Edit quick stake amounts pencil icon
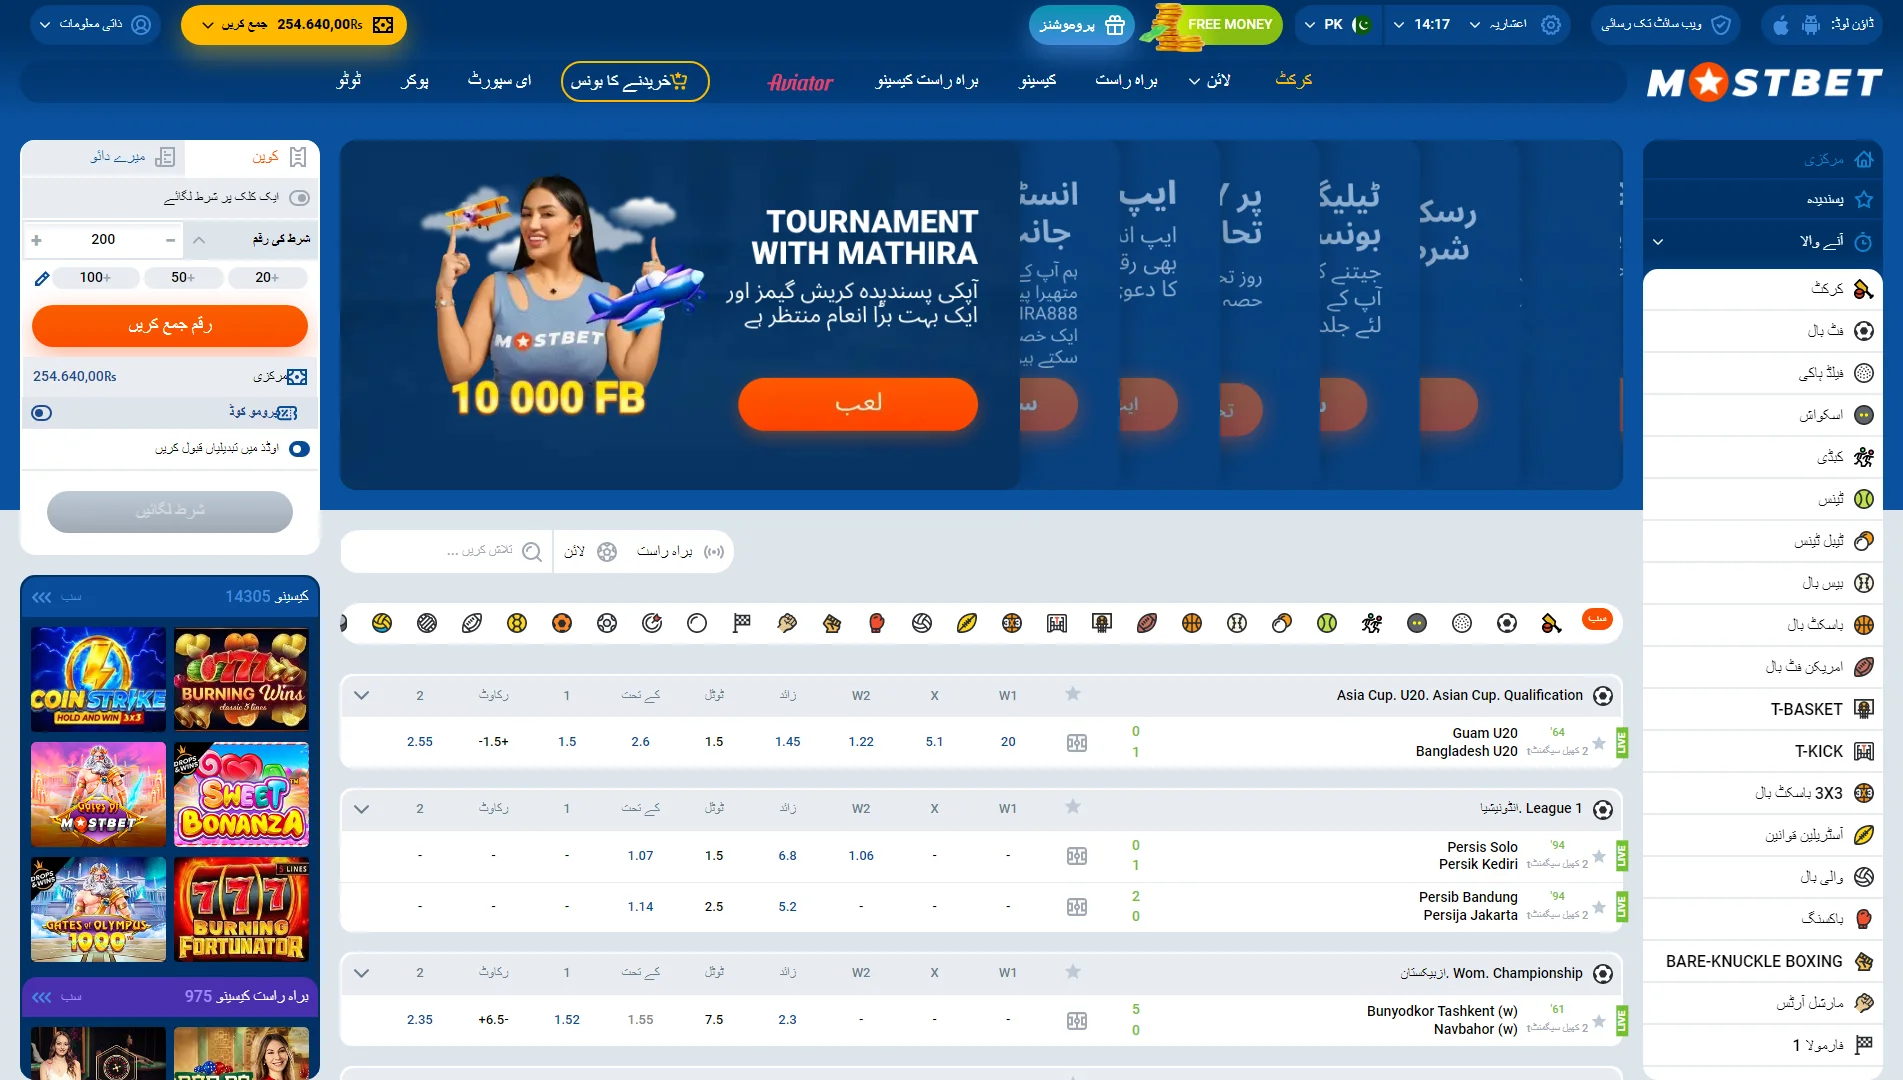 (42, 278)
